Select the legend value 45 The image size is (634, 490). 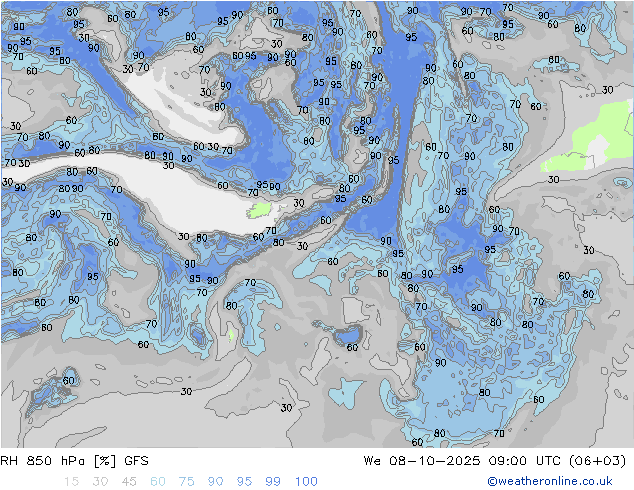[x=129, y=482]
